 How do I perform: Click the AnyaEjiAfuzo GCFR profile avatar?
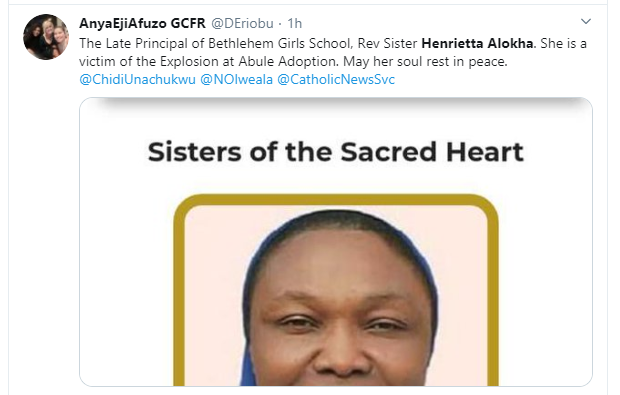click(46, 37)
